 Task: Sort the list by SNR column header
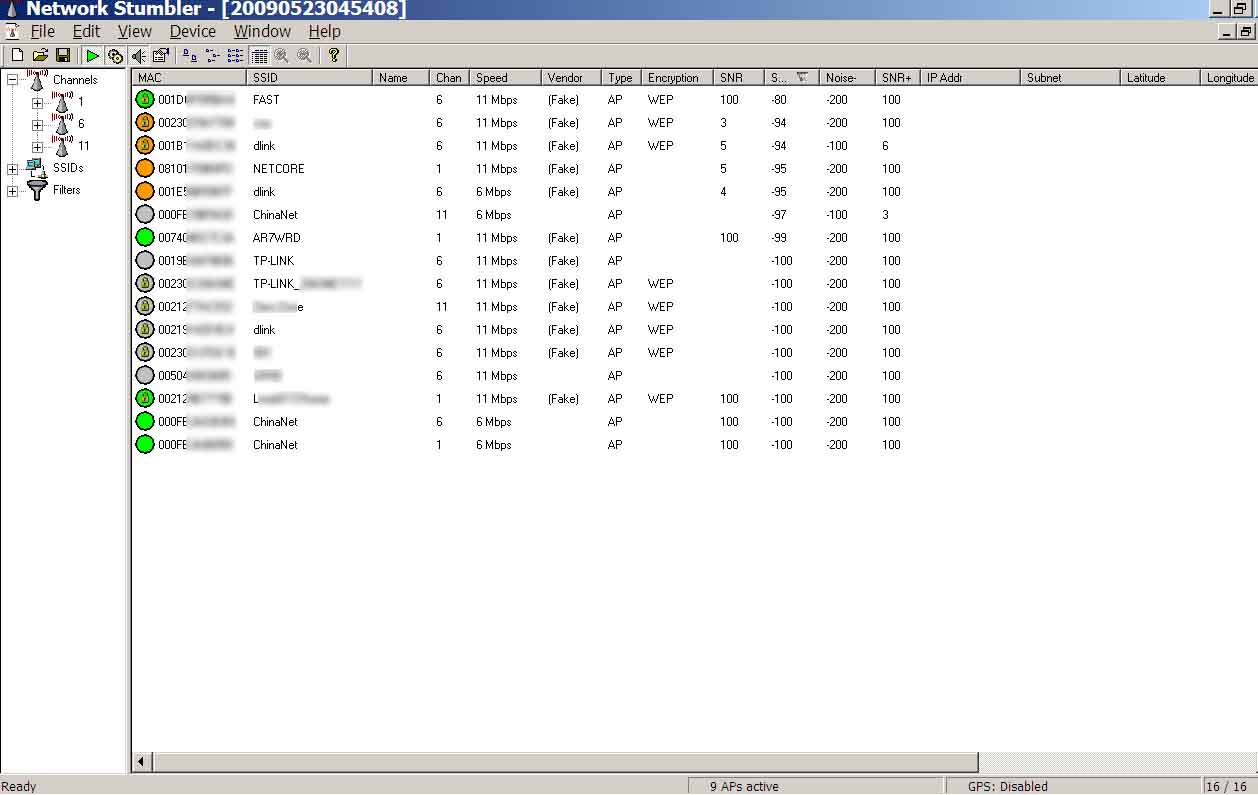click(739, 77)
